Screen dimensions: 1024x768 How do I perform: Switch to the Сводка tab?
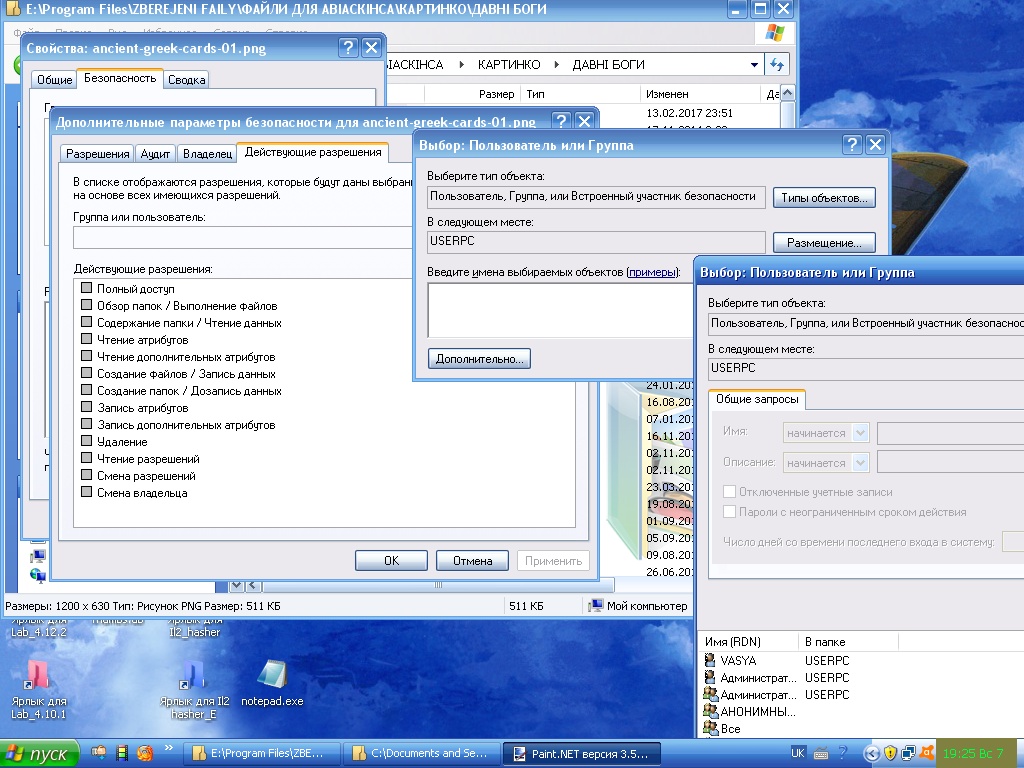tap(186, 80)
